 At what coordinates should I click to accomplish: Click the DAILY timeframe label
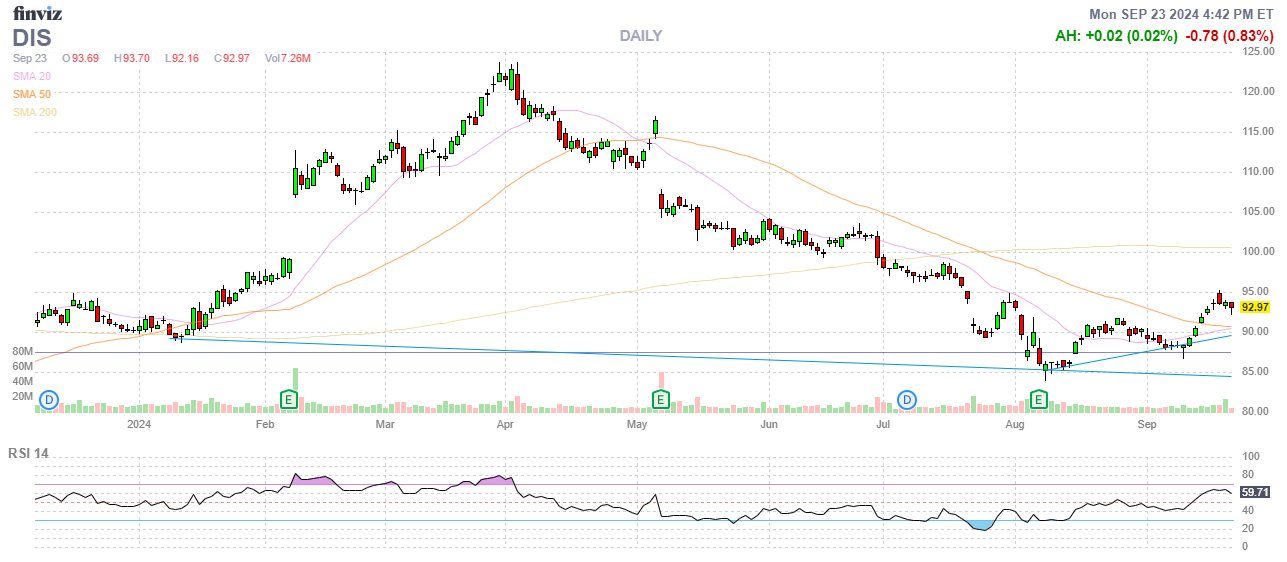click(x=640, y=36)
